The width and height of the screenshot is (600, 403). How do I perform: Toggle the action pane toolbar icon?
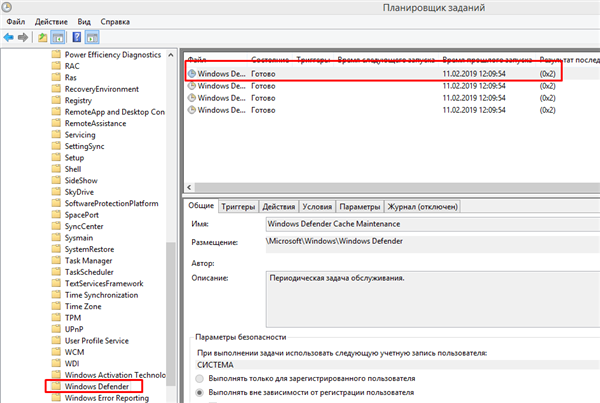click(x=92, y=38)
